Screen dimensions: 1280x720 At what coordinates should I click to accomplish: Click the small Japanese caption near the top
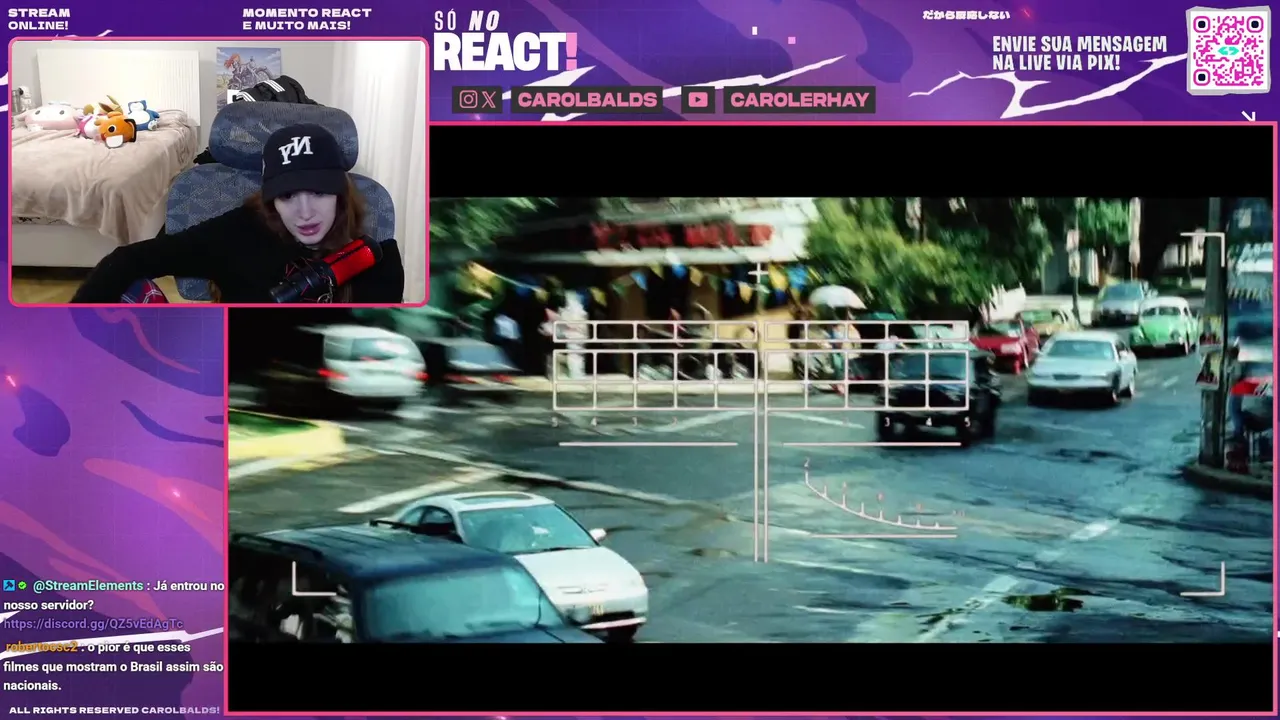point(965,15)
